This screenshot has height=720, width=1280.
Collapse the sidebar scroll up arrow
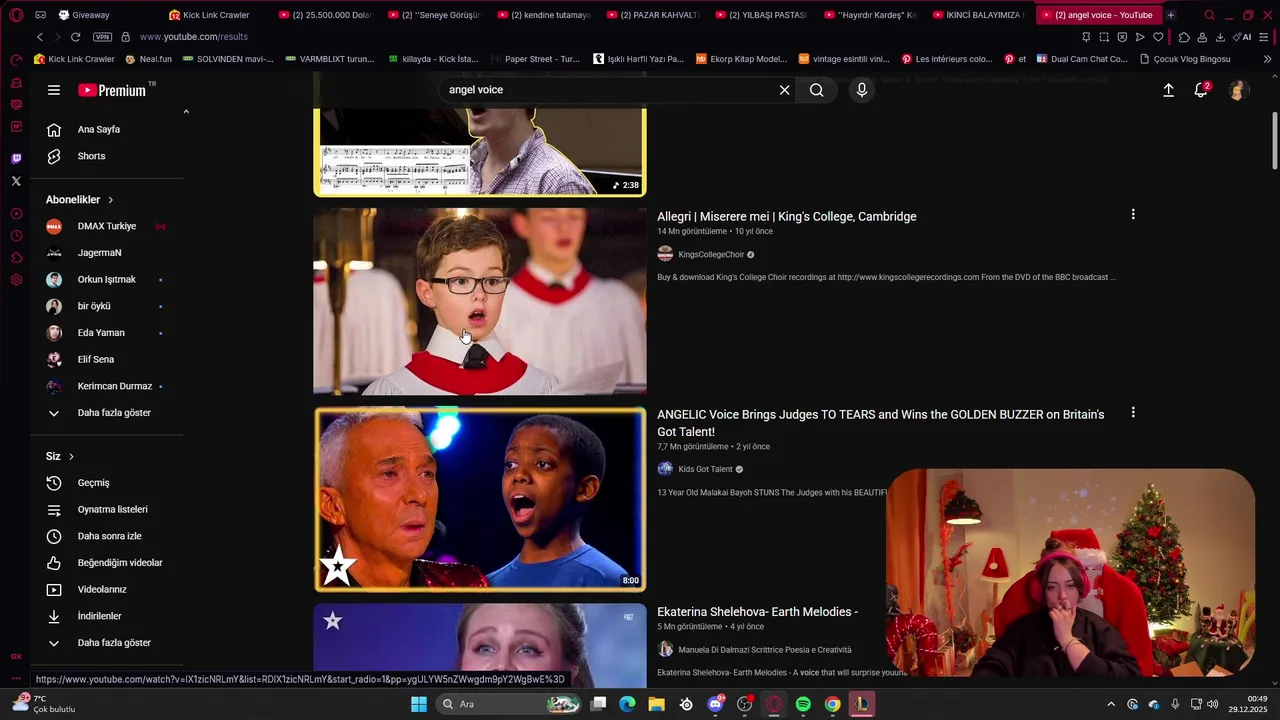tap(186, 112)
